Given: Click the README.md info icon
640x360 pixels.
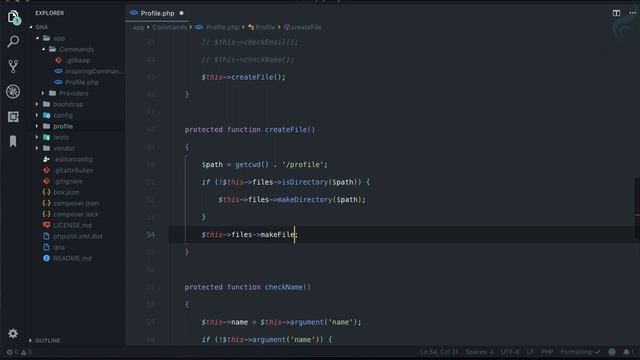Looking at the screenshot, I should click(x=46, y=258).
